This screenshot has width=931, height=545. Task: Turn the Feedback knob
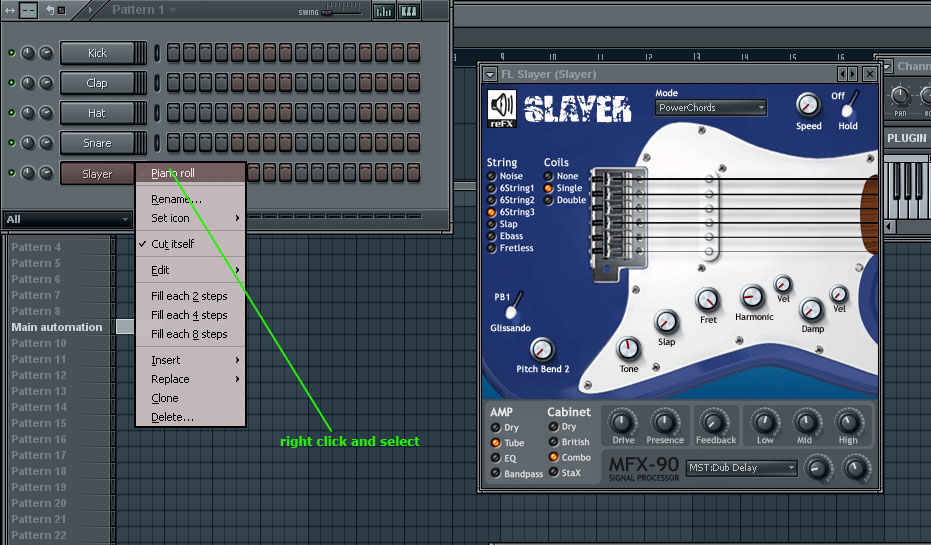tap(713, 422)
